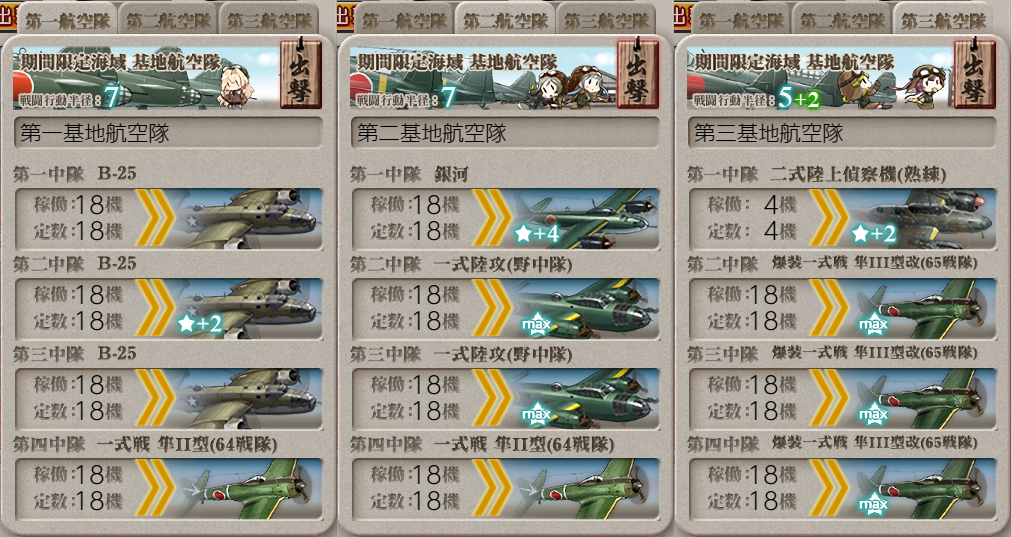Viewport: 1011px width, 537px height.
Task: Switch to 第二航空隊 tab in first base panel
Action: [x=168, y=21]
